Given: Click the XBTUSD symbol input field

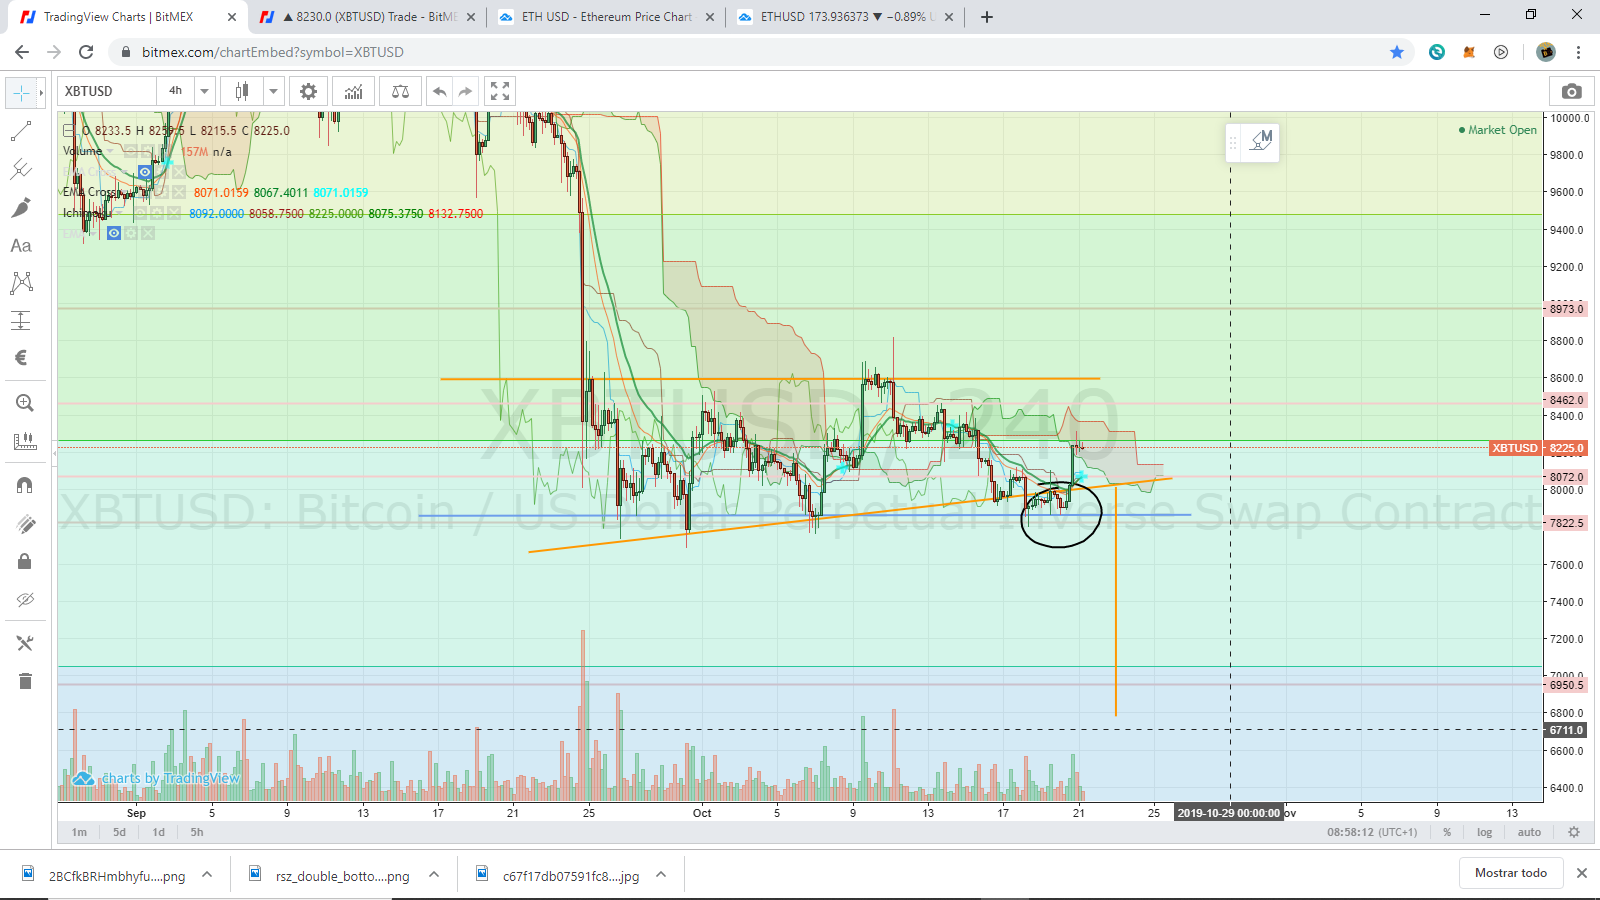Looking at the screenshot, I should click(106, 91).
